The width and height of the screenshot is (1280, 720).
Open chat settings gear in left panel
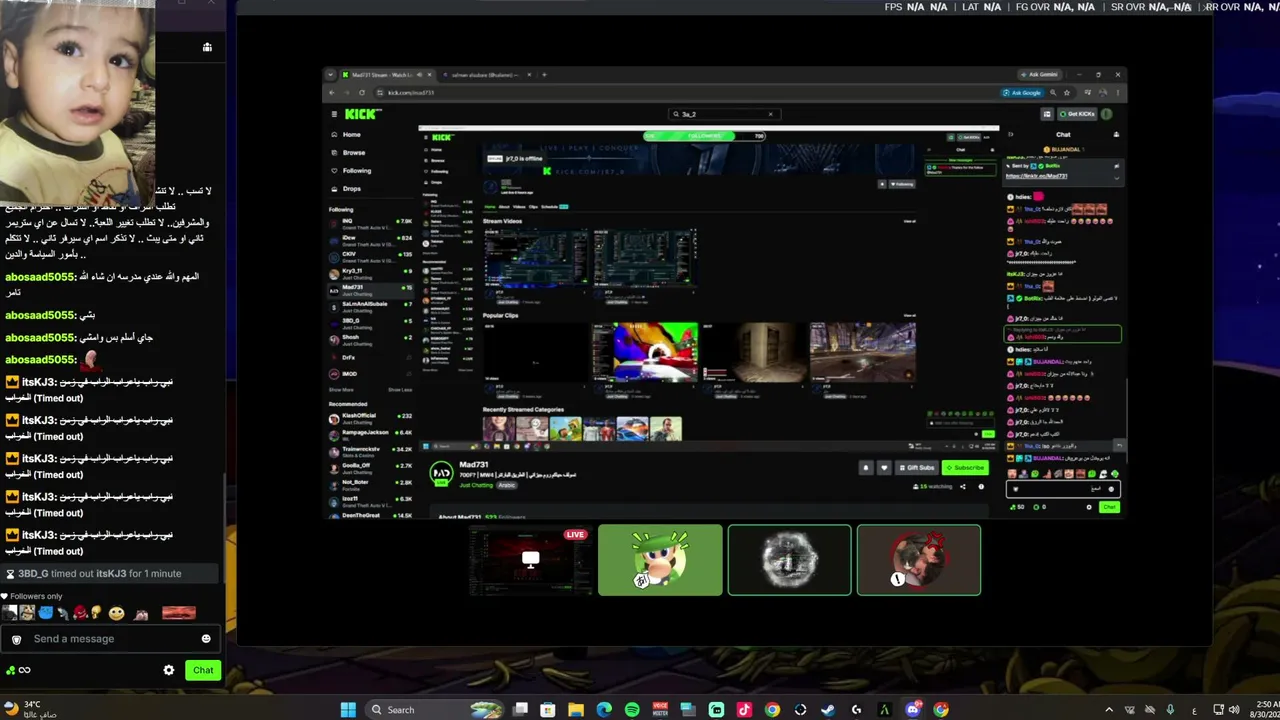(169, 670)
